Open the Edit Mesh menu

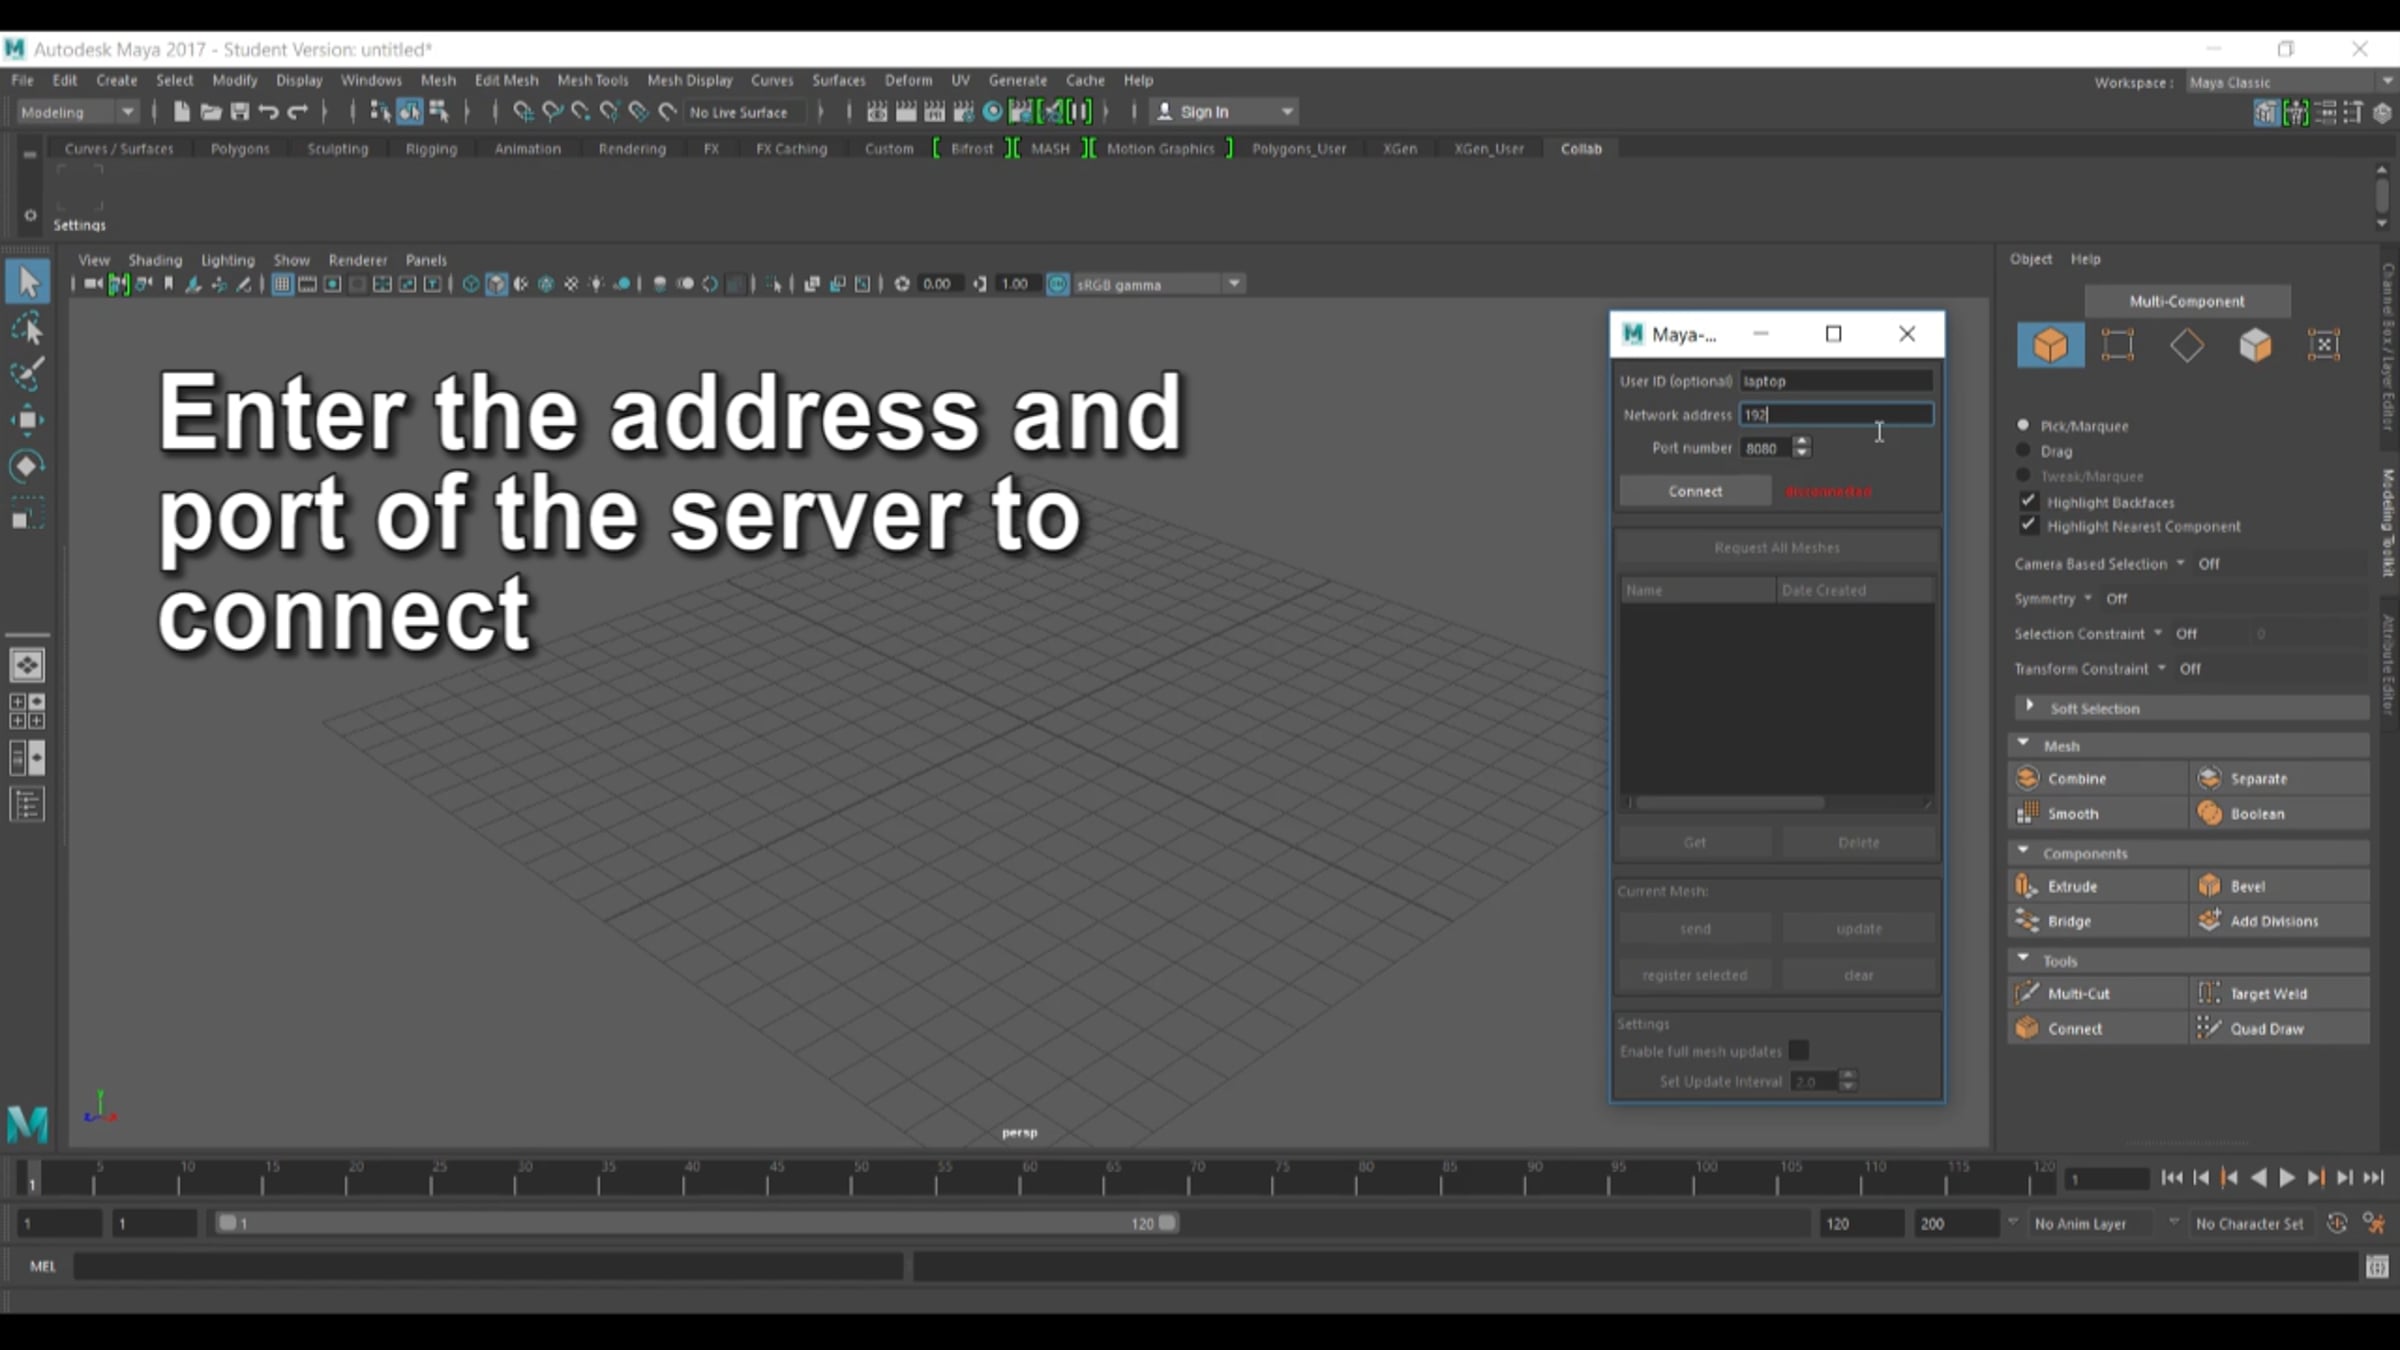point(506,80)
